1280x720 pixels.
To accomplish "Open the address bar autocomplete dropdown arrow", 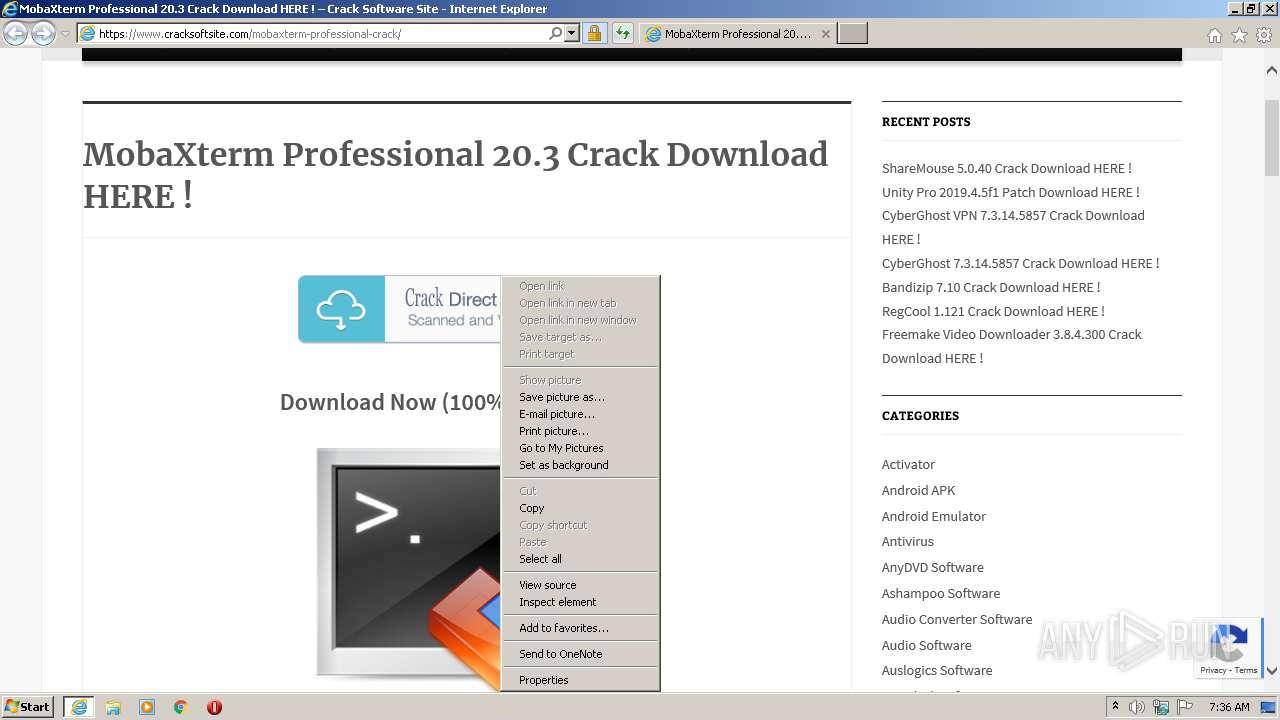I will pyautogui.click(x=572, y=33).
